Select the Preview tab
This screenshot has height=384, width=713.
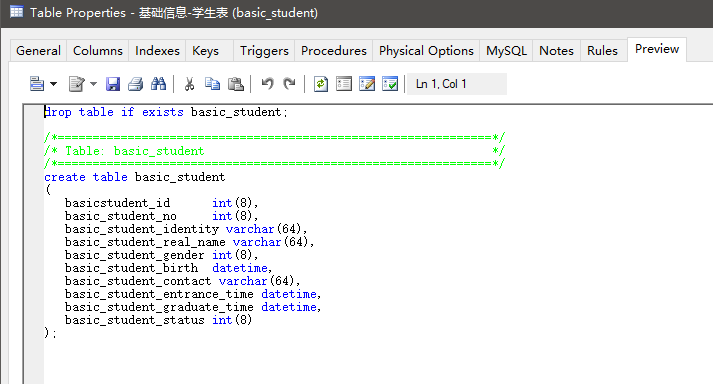[x=657, y=49]
